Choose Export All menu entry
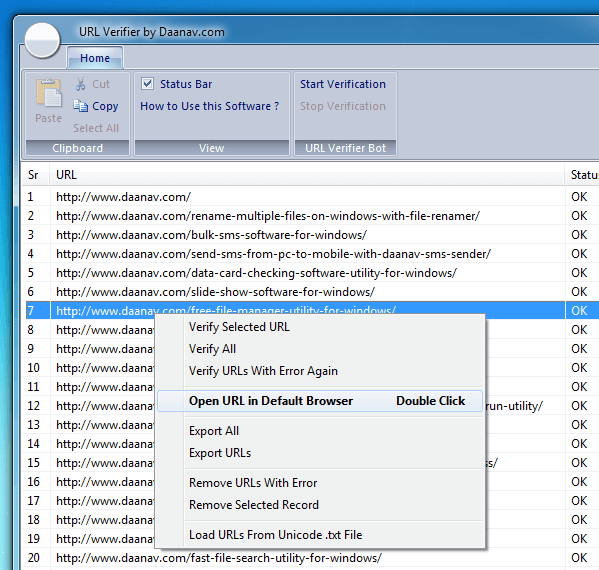The image size is (599, 570). [320, 431]
